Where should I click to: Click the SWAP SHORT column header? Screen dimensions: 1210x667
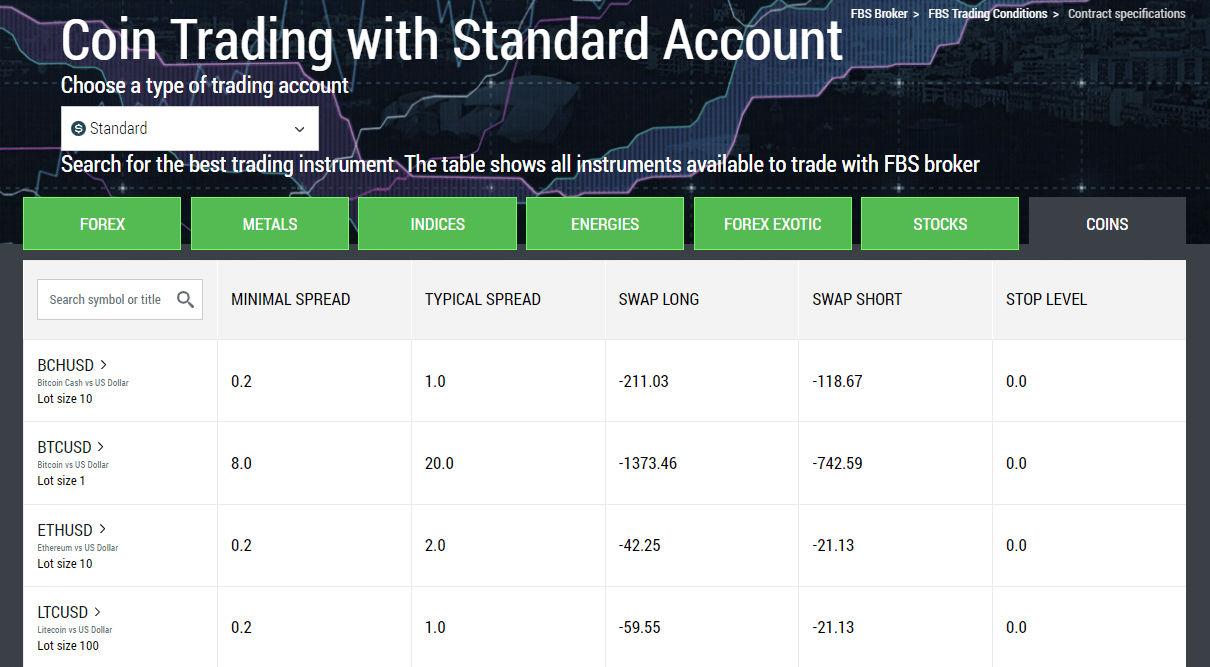pos(857,299)
